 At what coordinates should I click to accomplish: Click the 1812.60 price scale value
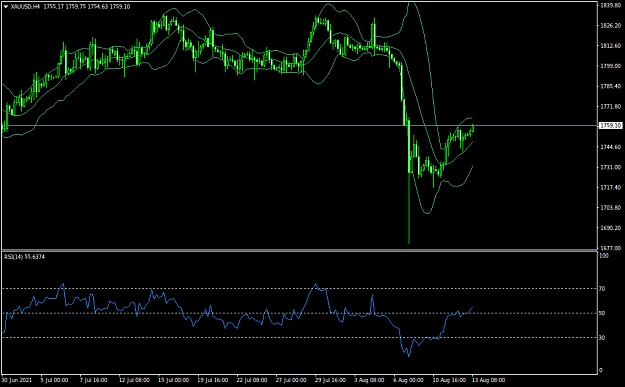pos(611,46)
